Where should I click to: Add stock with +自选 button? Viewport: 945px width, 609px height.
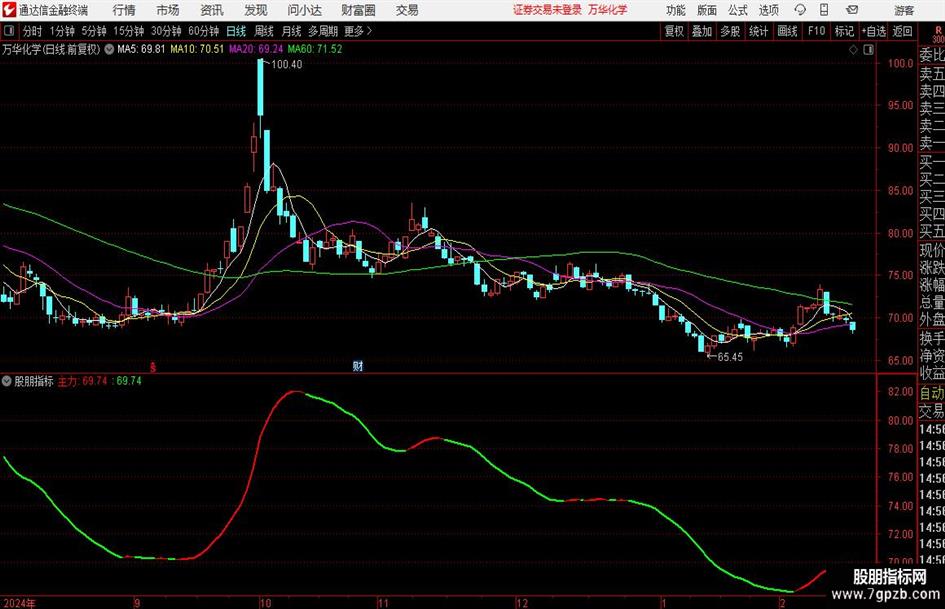873,31
